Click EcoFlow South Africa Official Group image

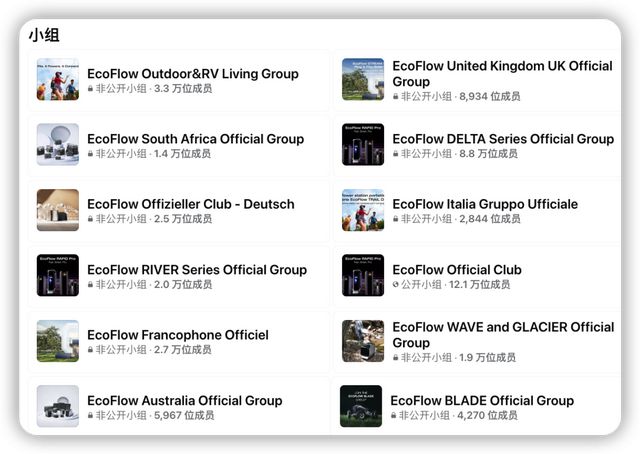tap(58, 145)
